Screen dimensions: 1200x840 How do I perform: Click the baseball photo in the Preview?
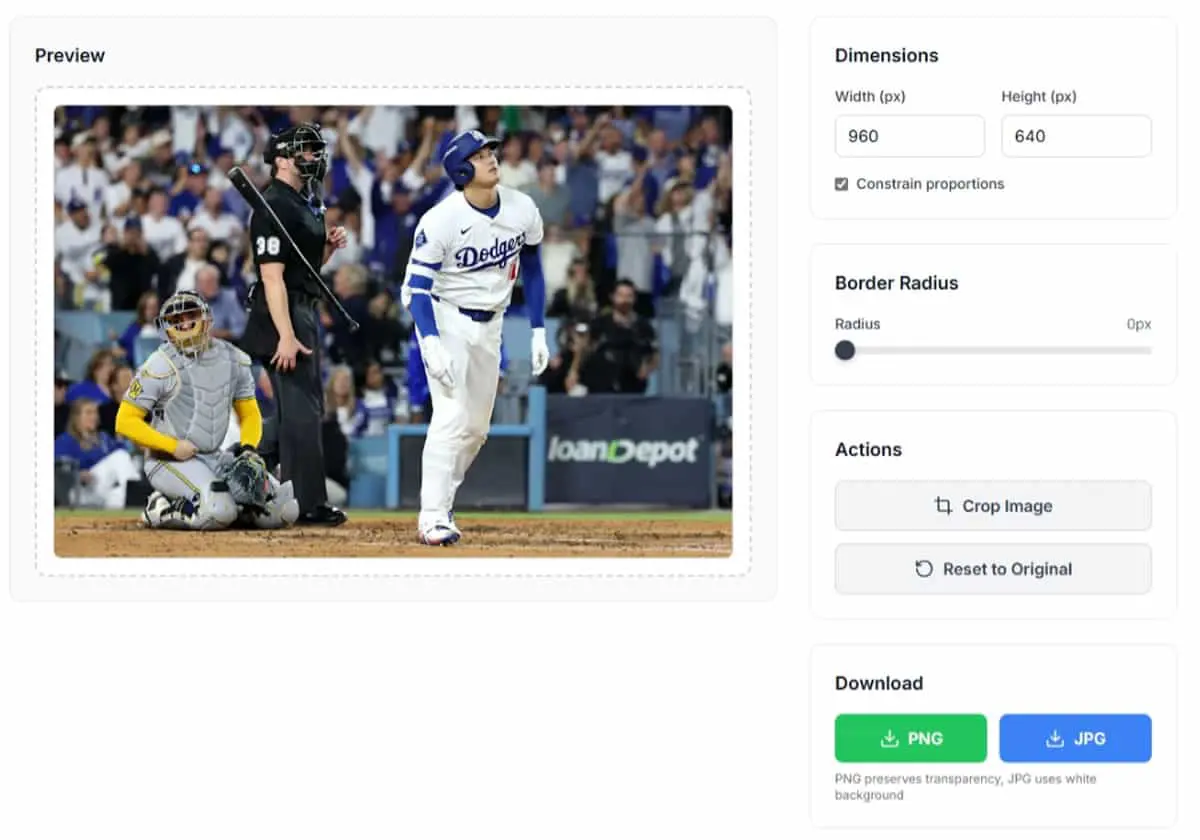click(x=393, y=331)
